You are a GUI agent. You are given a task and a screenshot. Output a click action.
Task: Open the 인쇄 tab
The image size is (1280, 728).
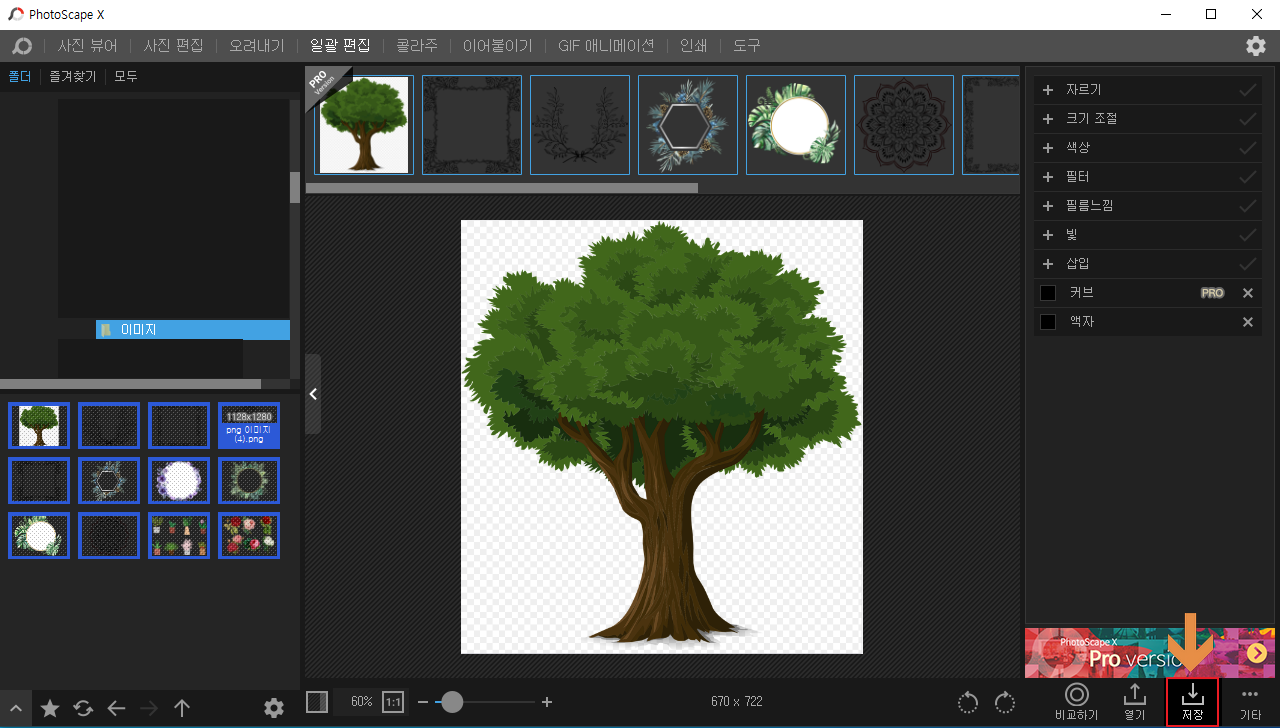pyautogui.click(x=693, y=46)
